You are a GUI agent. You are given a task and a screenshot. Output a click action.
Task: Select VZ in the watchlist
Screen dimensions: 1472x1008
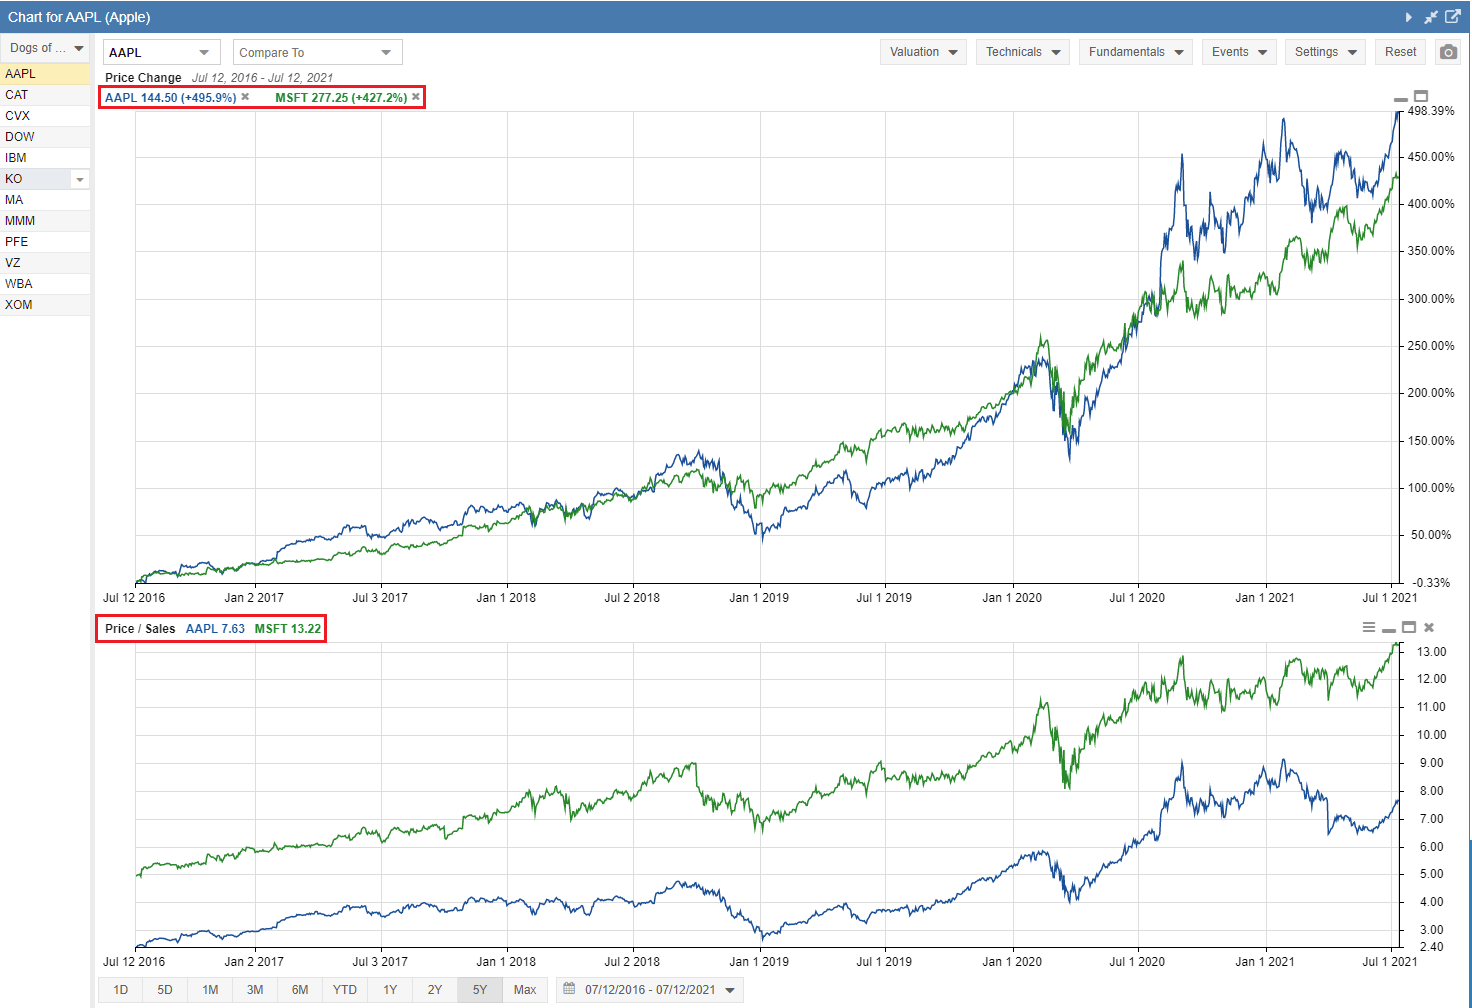tap(45, 263)
